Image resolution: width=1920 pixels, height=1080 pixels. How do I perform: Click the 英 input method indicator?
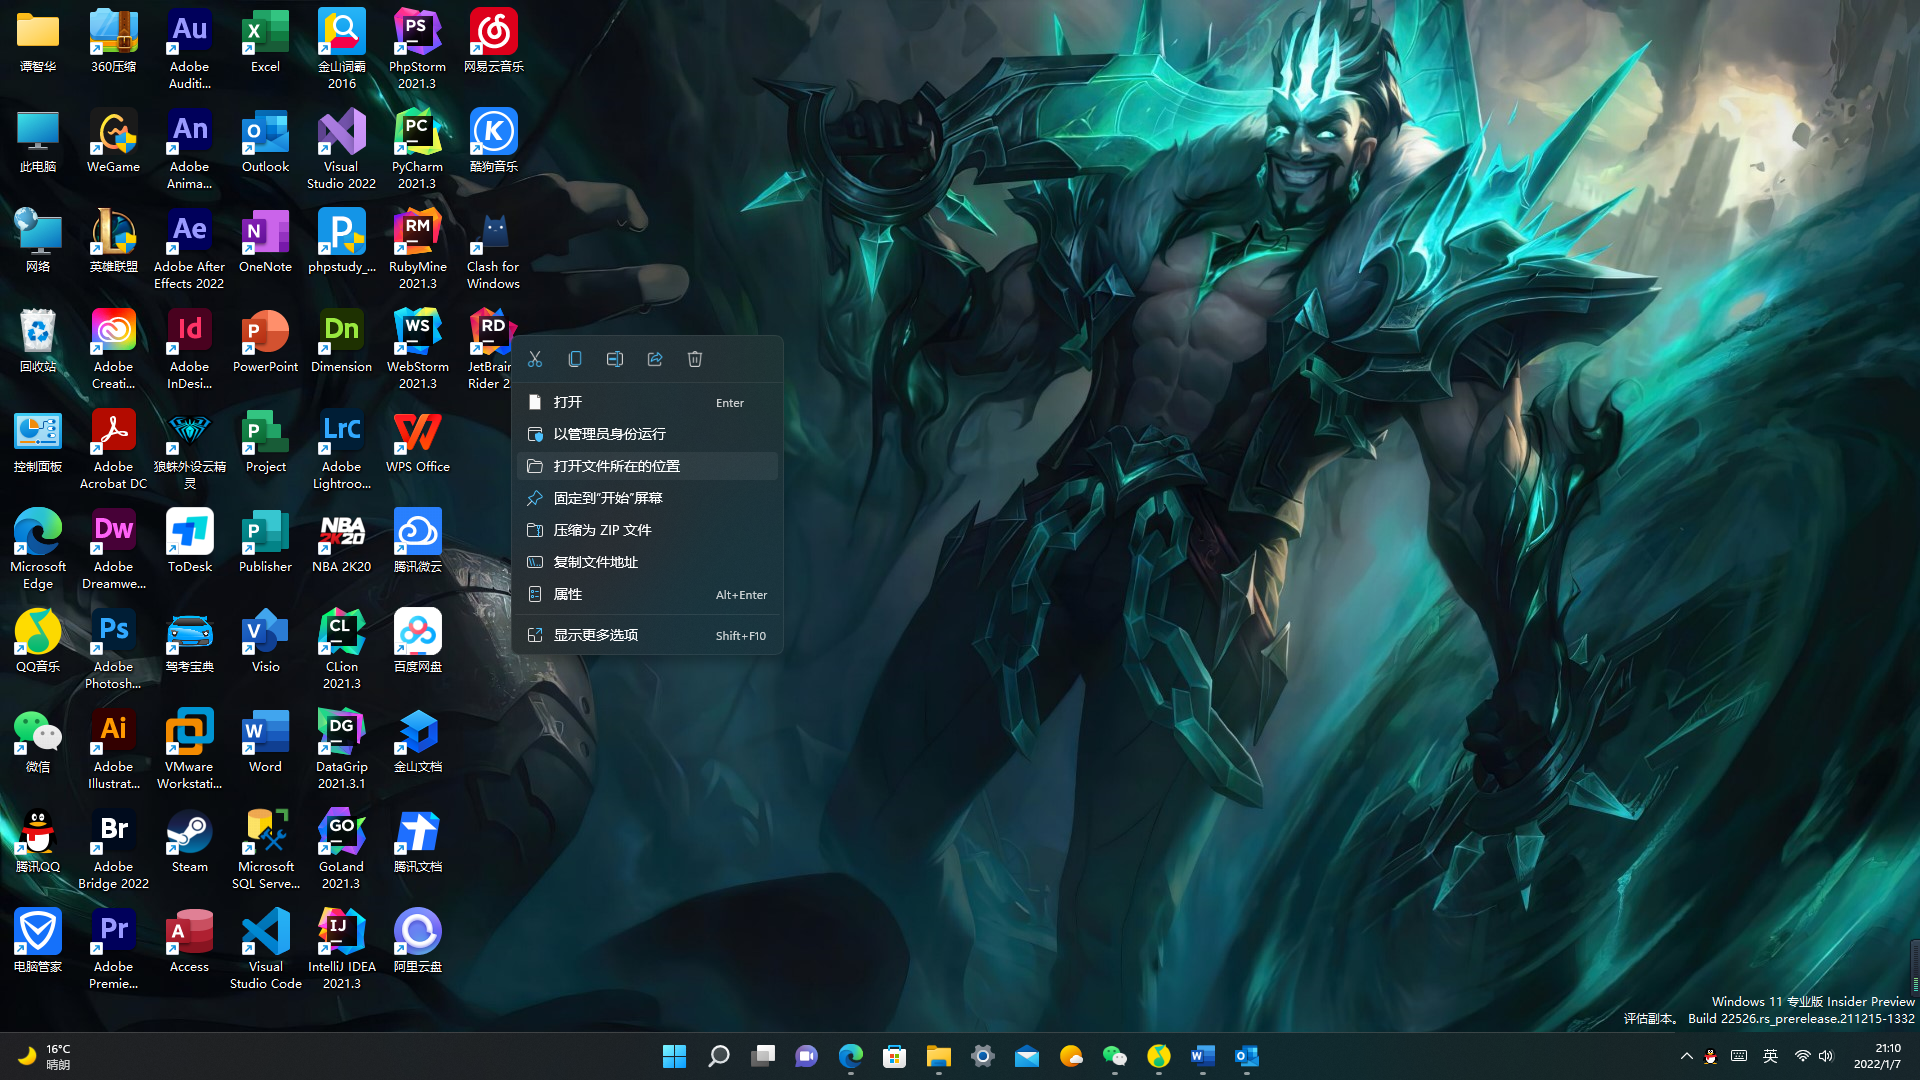click(1770, 1056)
